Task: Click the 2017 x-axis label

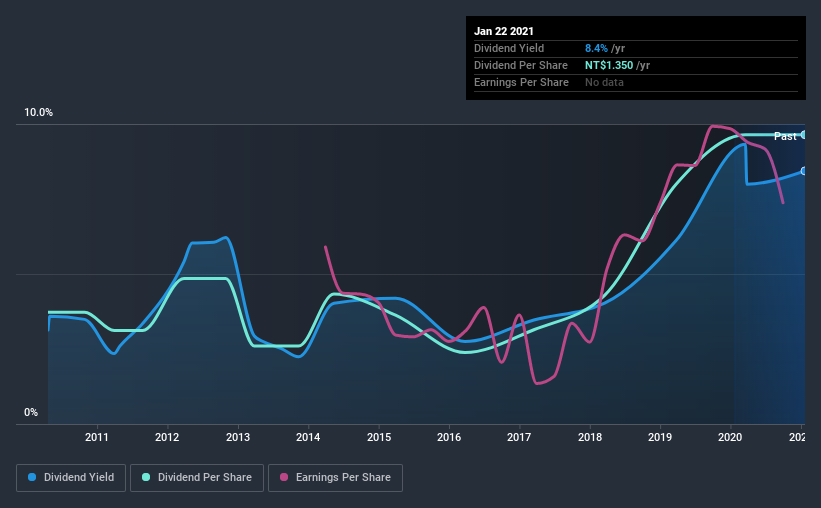Action: coord(519,437)
